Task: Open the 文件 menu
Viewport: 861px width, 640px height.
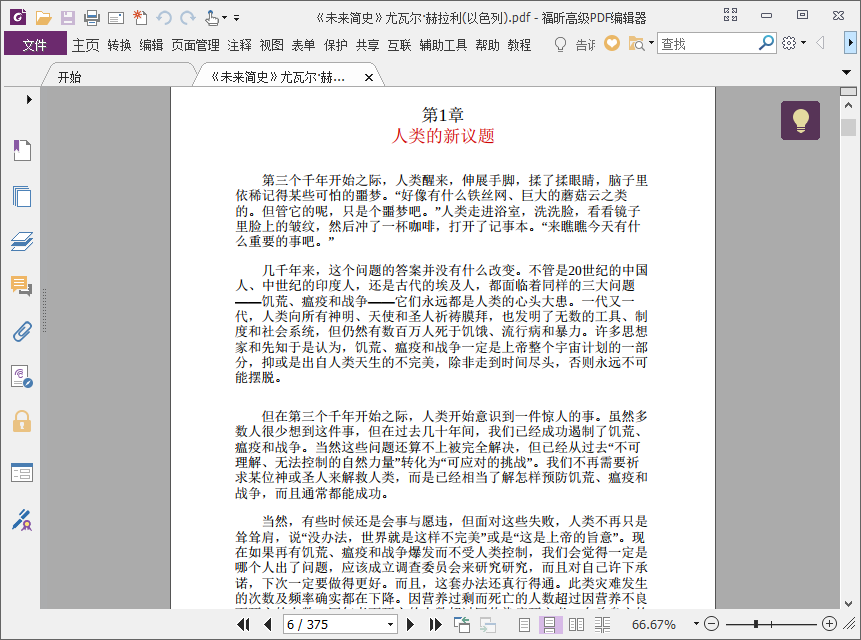Action: click(35, 44)
